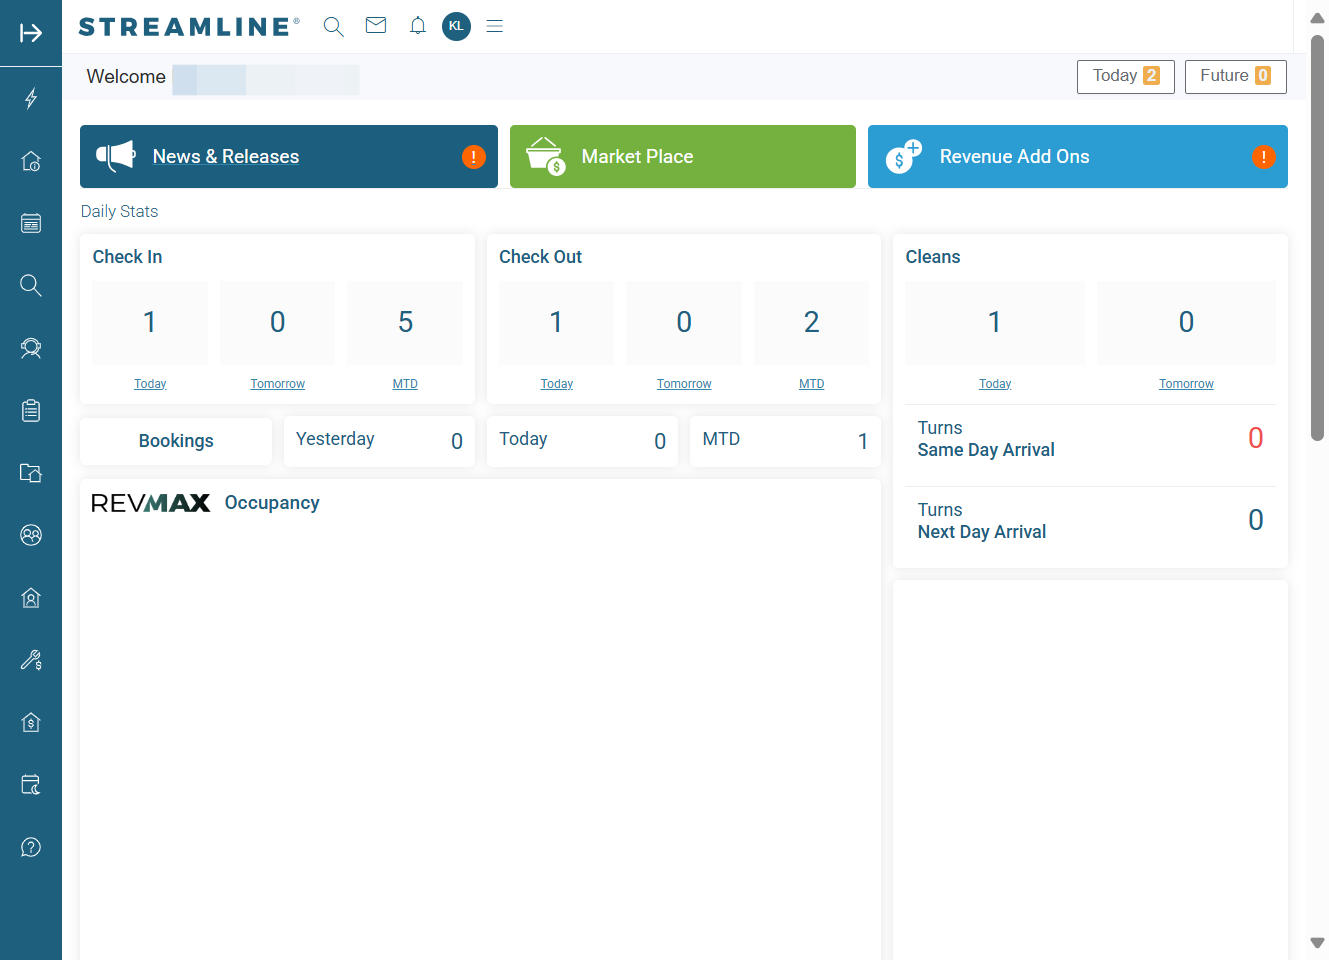Click the Yesterday bookings count card

(x=379, y=441)
